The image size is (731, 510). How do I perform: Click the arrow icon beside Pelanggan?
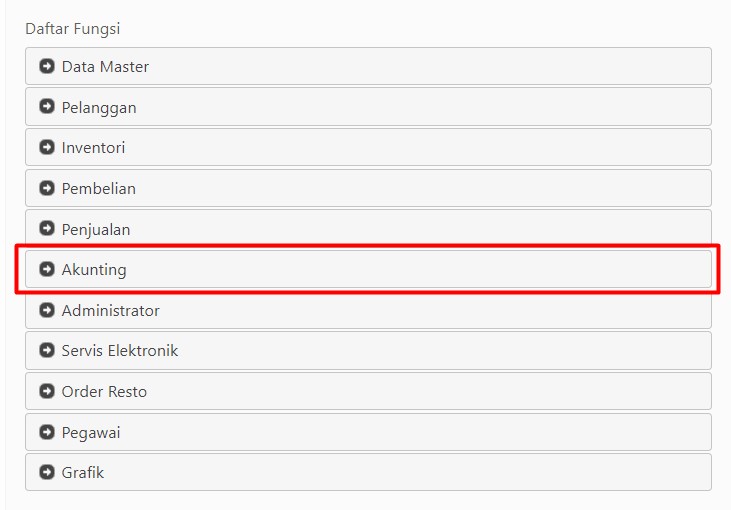pos(47,107)
